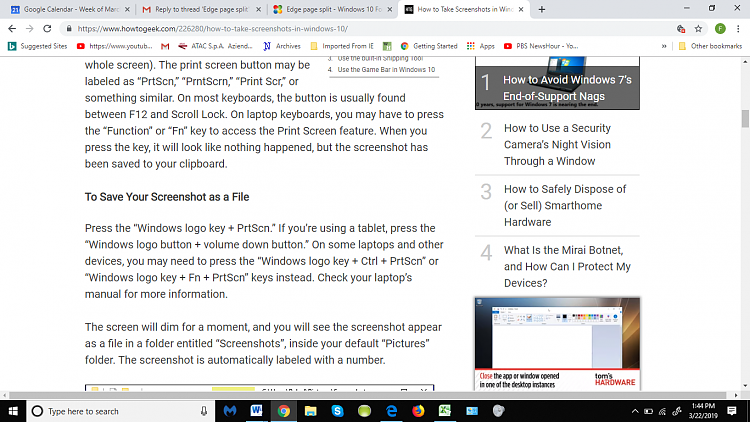The height and width of the screenshot is (422, 750).
Task: Open the Wi-Fi network tray icon
Action: coord(662,411)
